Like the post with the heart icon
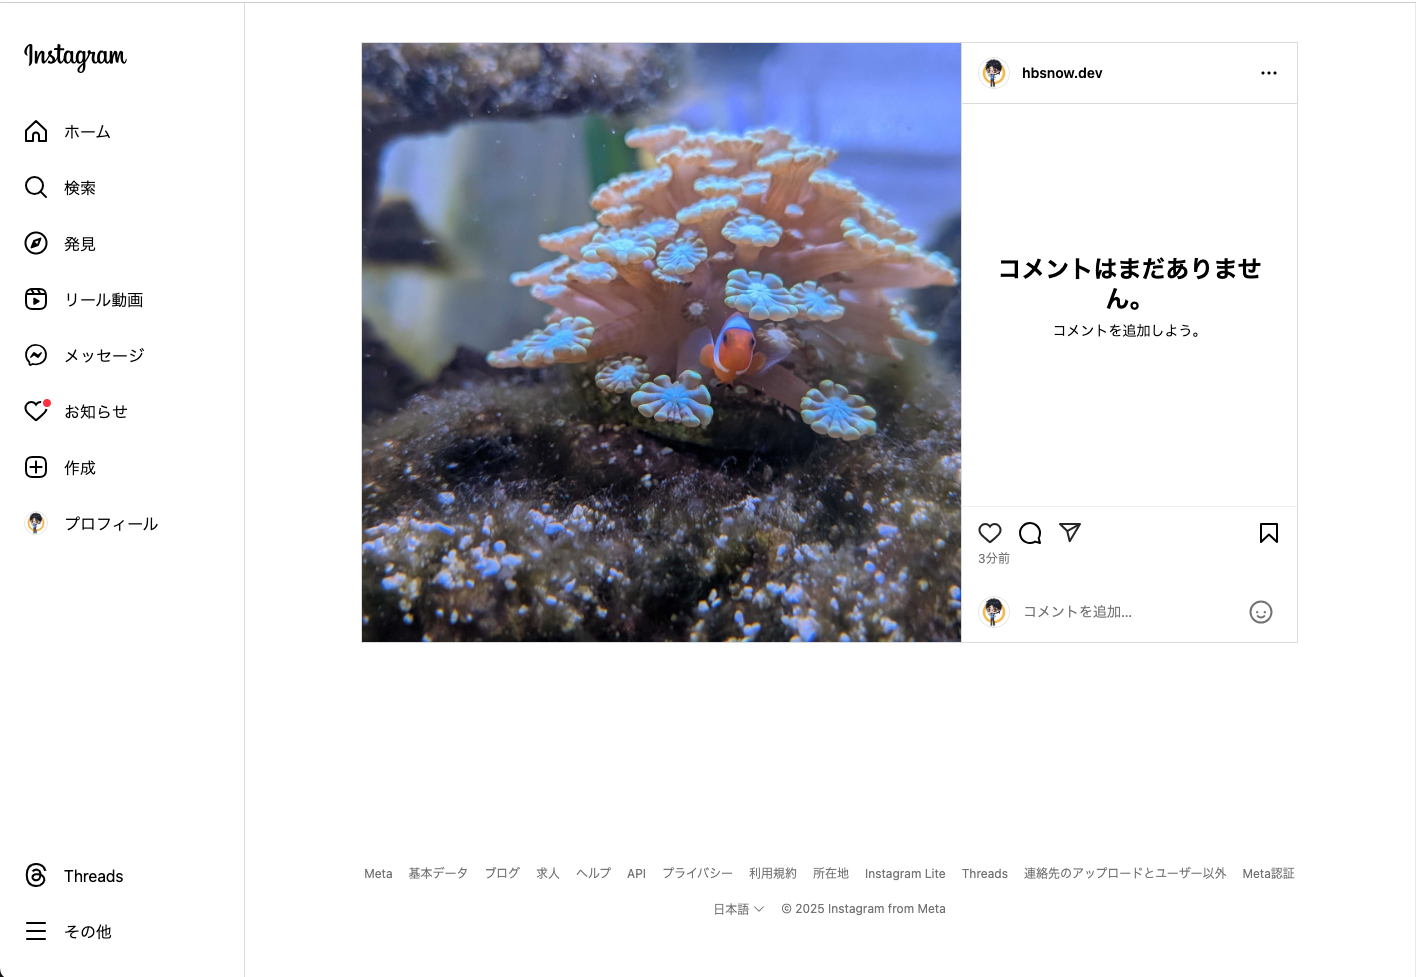This screenshot has width=1416, height=977. 990,533
